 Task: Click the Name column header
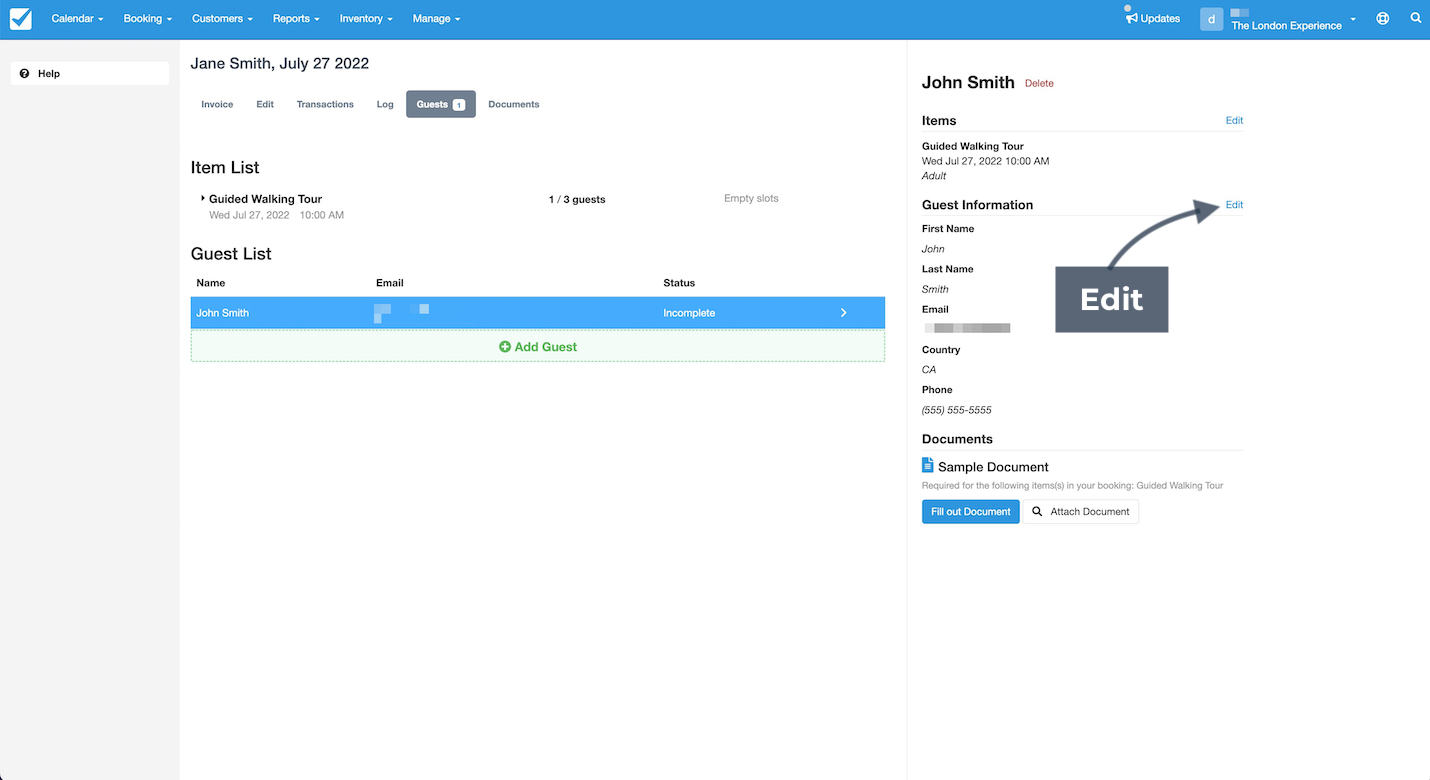point(211,283)
